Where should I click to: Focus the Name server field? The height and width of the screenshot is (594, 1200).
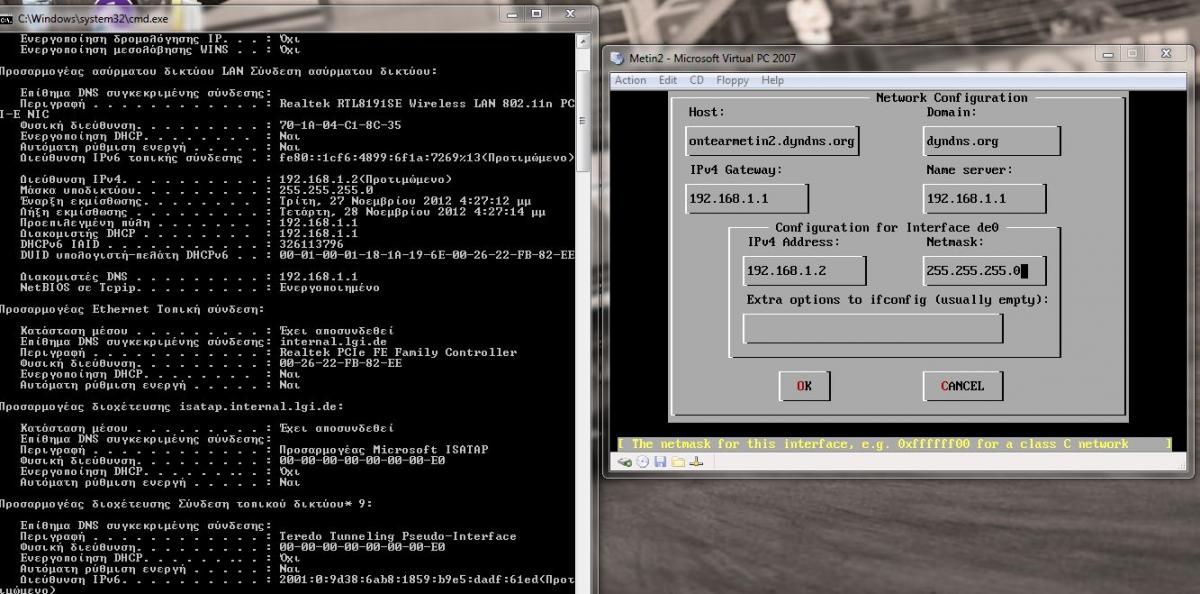click(x=985, y=199)
